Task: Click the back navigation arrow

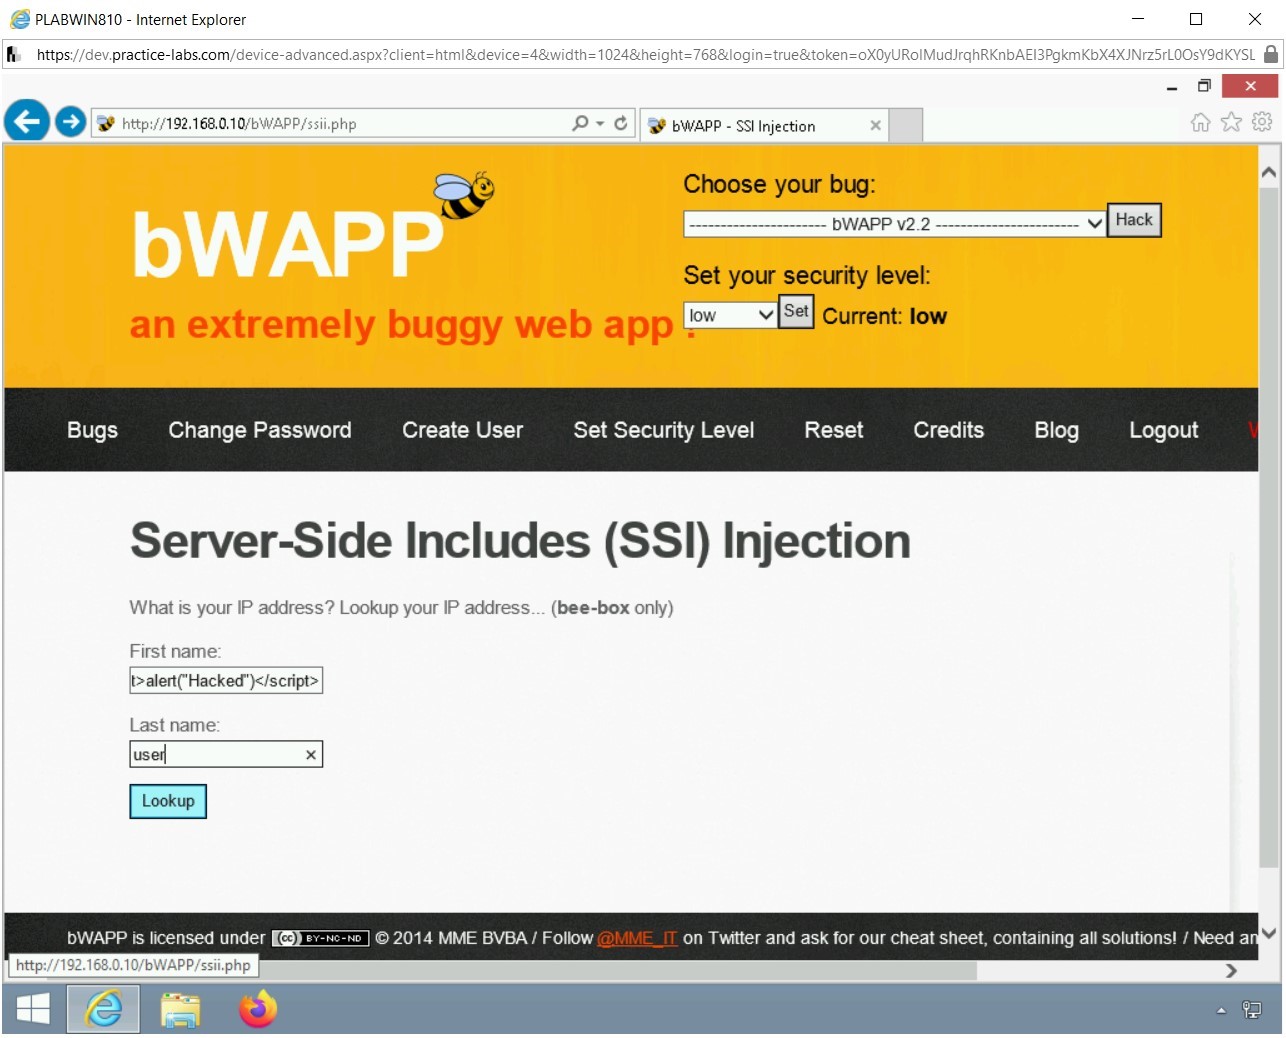Action: point(26,121)
